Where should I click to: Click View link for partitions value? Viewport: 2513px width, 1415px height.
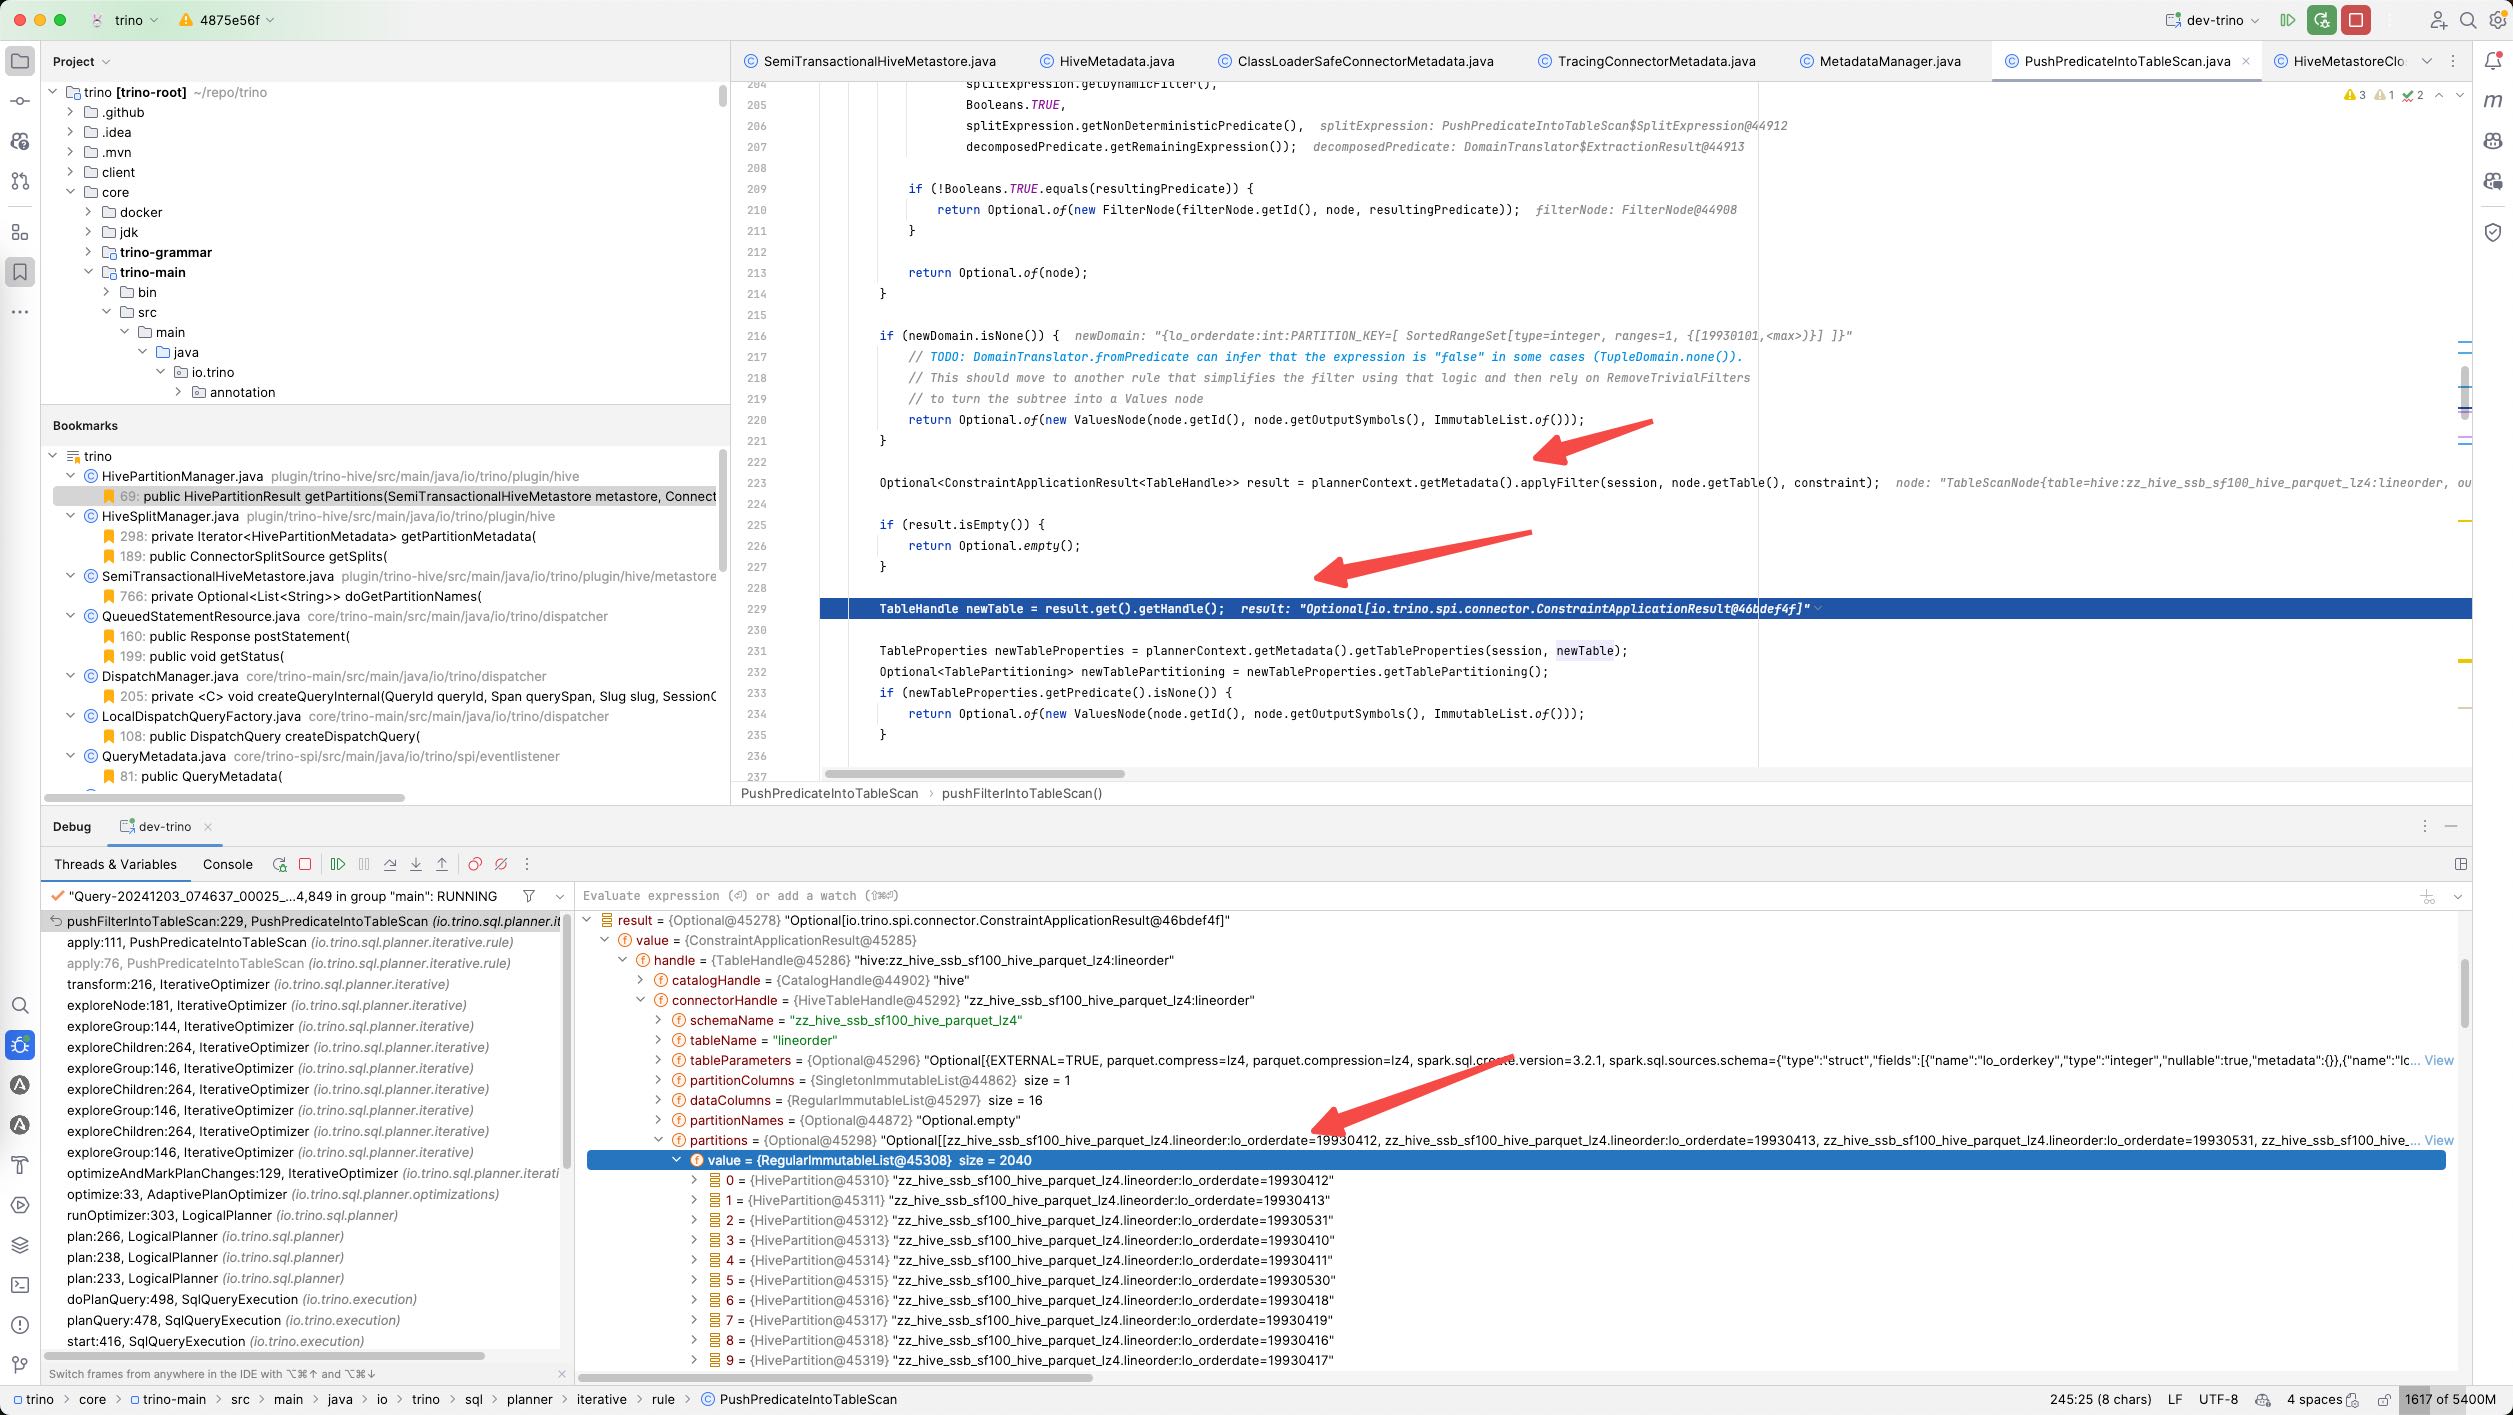point(2439,1140)
